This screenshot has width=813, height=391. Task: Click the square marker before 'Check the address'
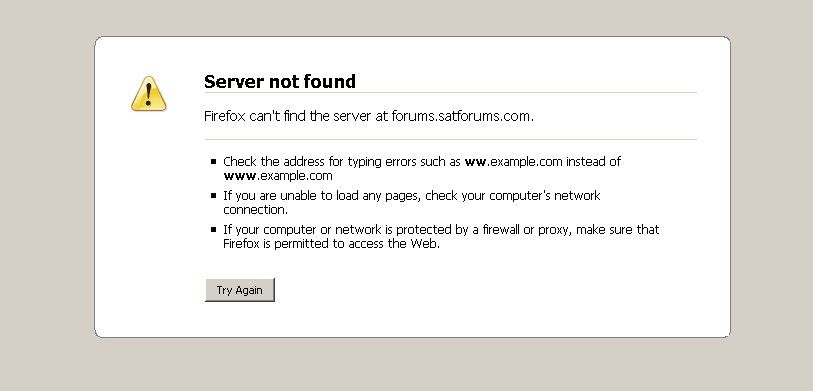(x=214, y=162)
